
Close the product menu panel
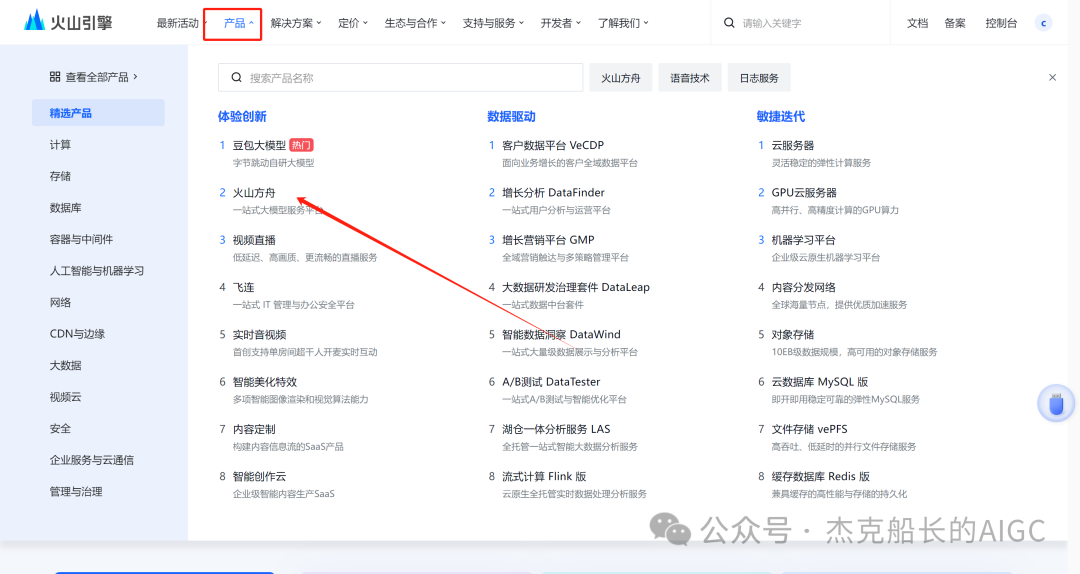(1052, 77)
